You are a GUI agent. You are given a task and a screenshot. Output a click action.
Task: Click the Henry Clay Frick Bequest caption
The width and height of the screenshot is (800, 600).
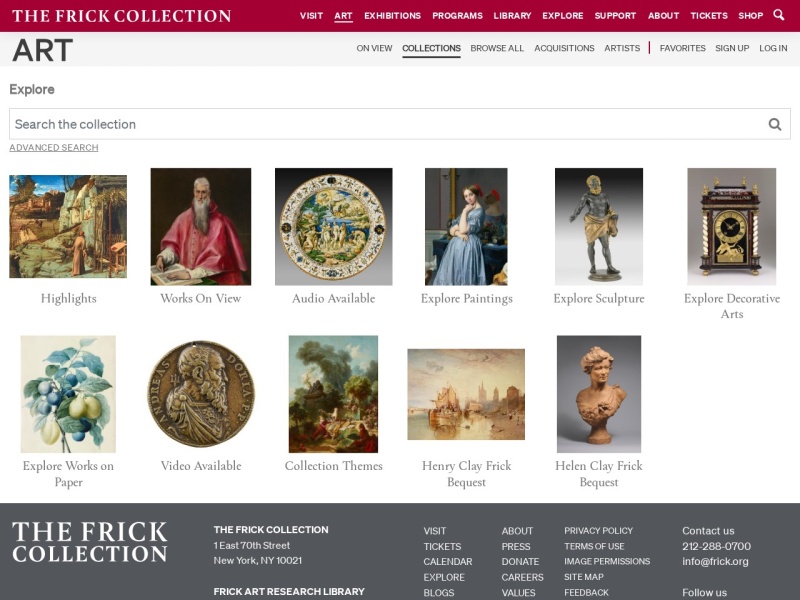[x=466, y=473]
